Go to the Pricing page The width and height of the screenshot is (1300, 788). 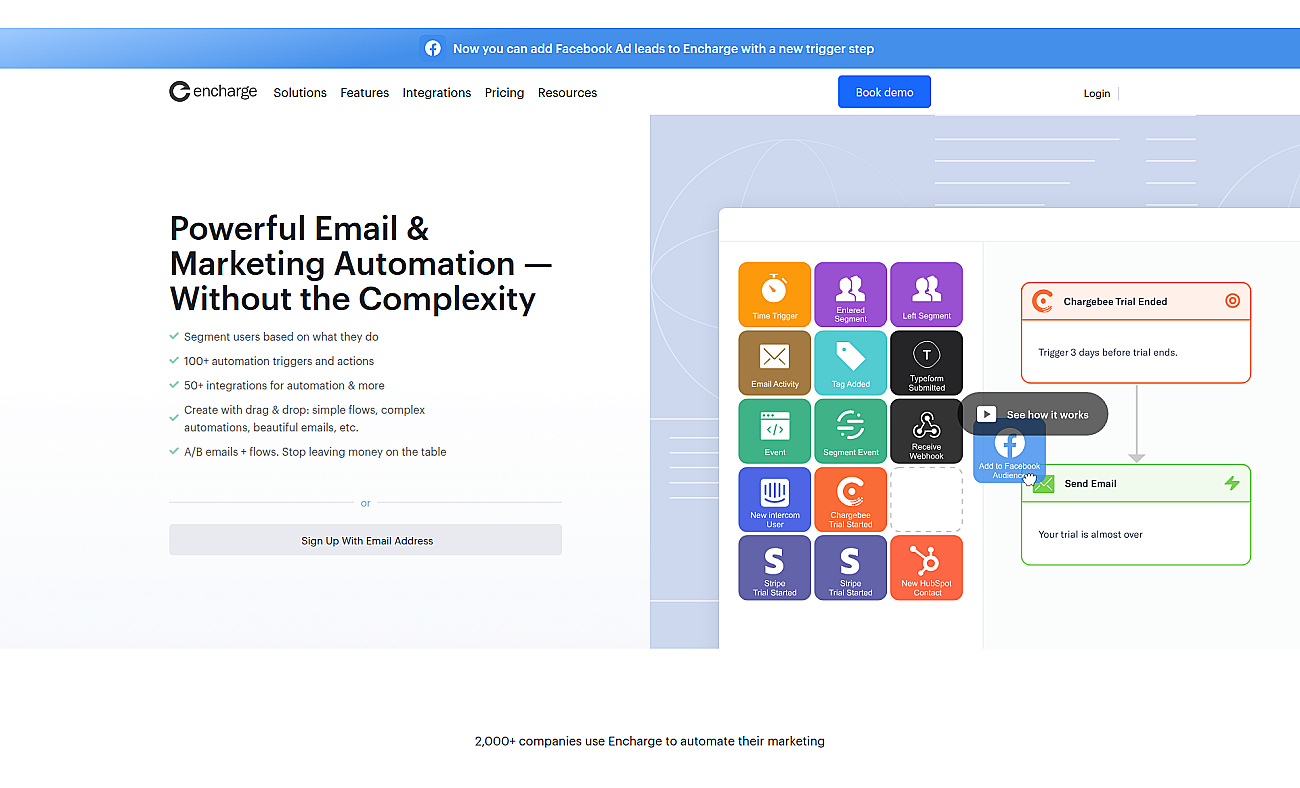click(504, 92)
